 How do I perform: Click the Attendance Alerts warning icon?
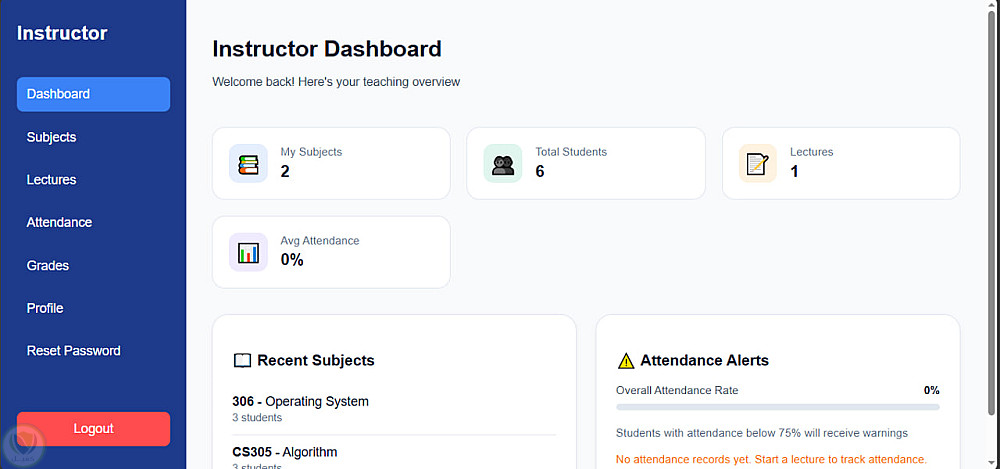pos(626,361)
